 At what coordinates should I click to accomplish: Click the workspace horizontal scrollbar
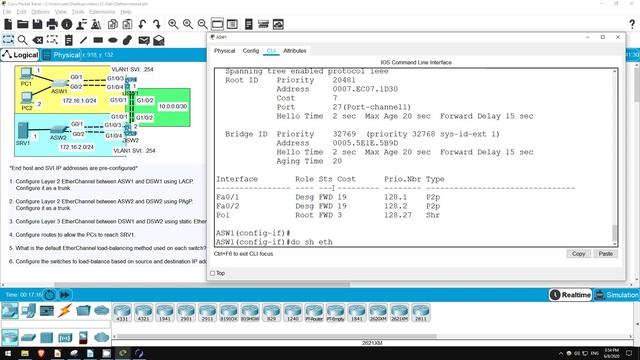tap(202, 284)
